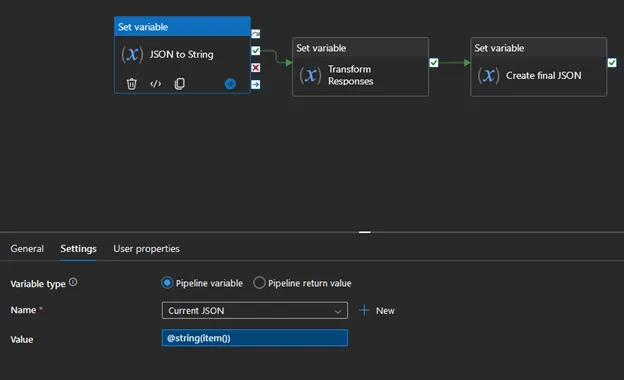624x380 pixels.
Task: Click success connector on Transform Responses activity
Action: click(x=434, y=63)
